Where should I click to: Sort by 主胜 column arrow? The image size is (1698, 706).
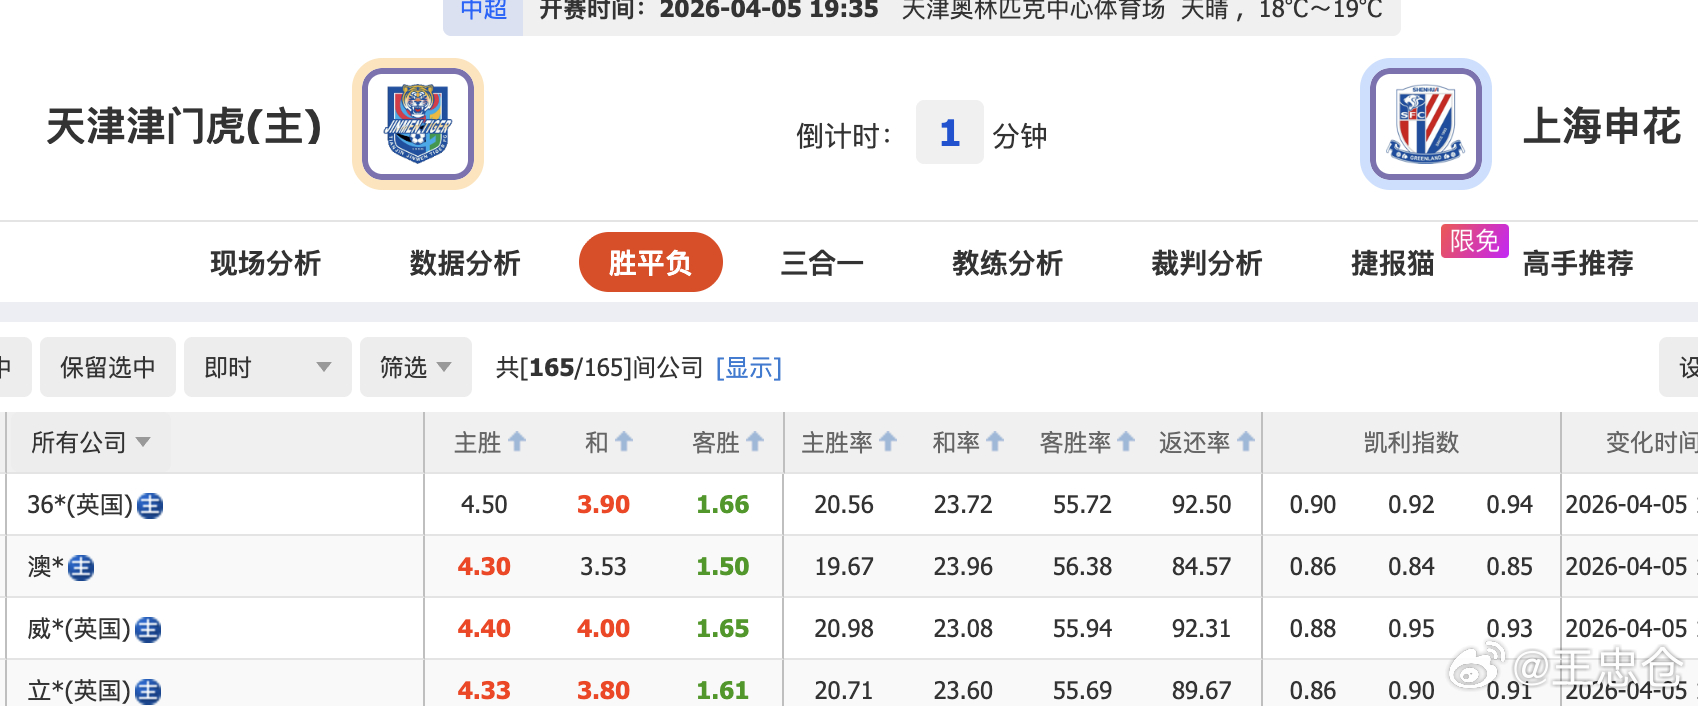[517, 441]
